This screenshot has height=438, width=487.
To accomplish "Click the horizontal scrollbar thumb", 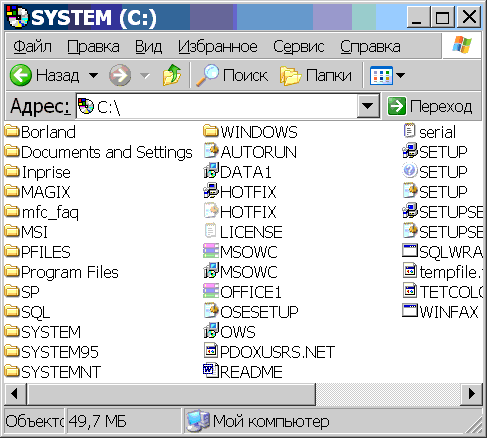I will pos(171,394).
